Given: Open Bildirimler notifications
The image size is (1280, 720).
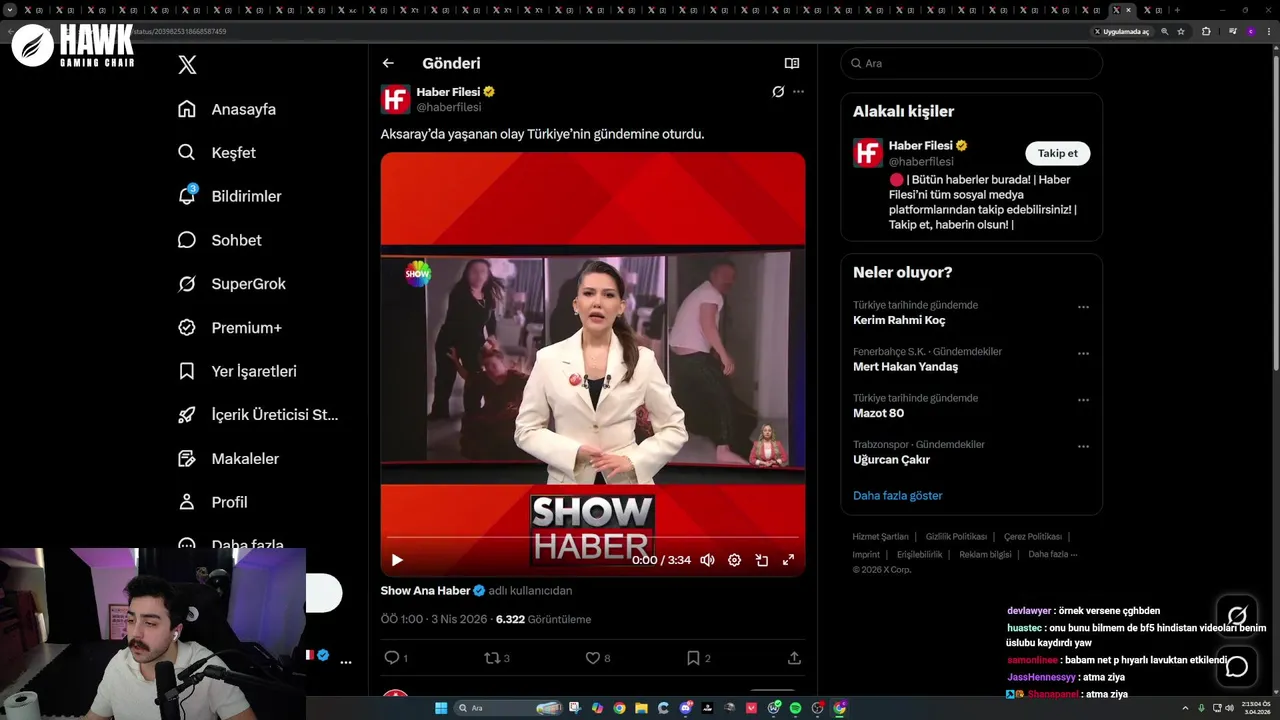Looking at the screenshot, I should (x=230, y=196).
